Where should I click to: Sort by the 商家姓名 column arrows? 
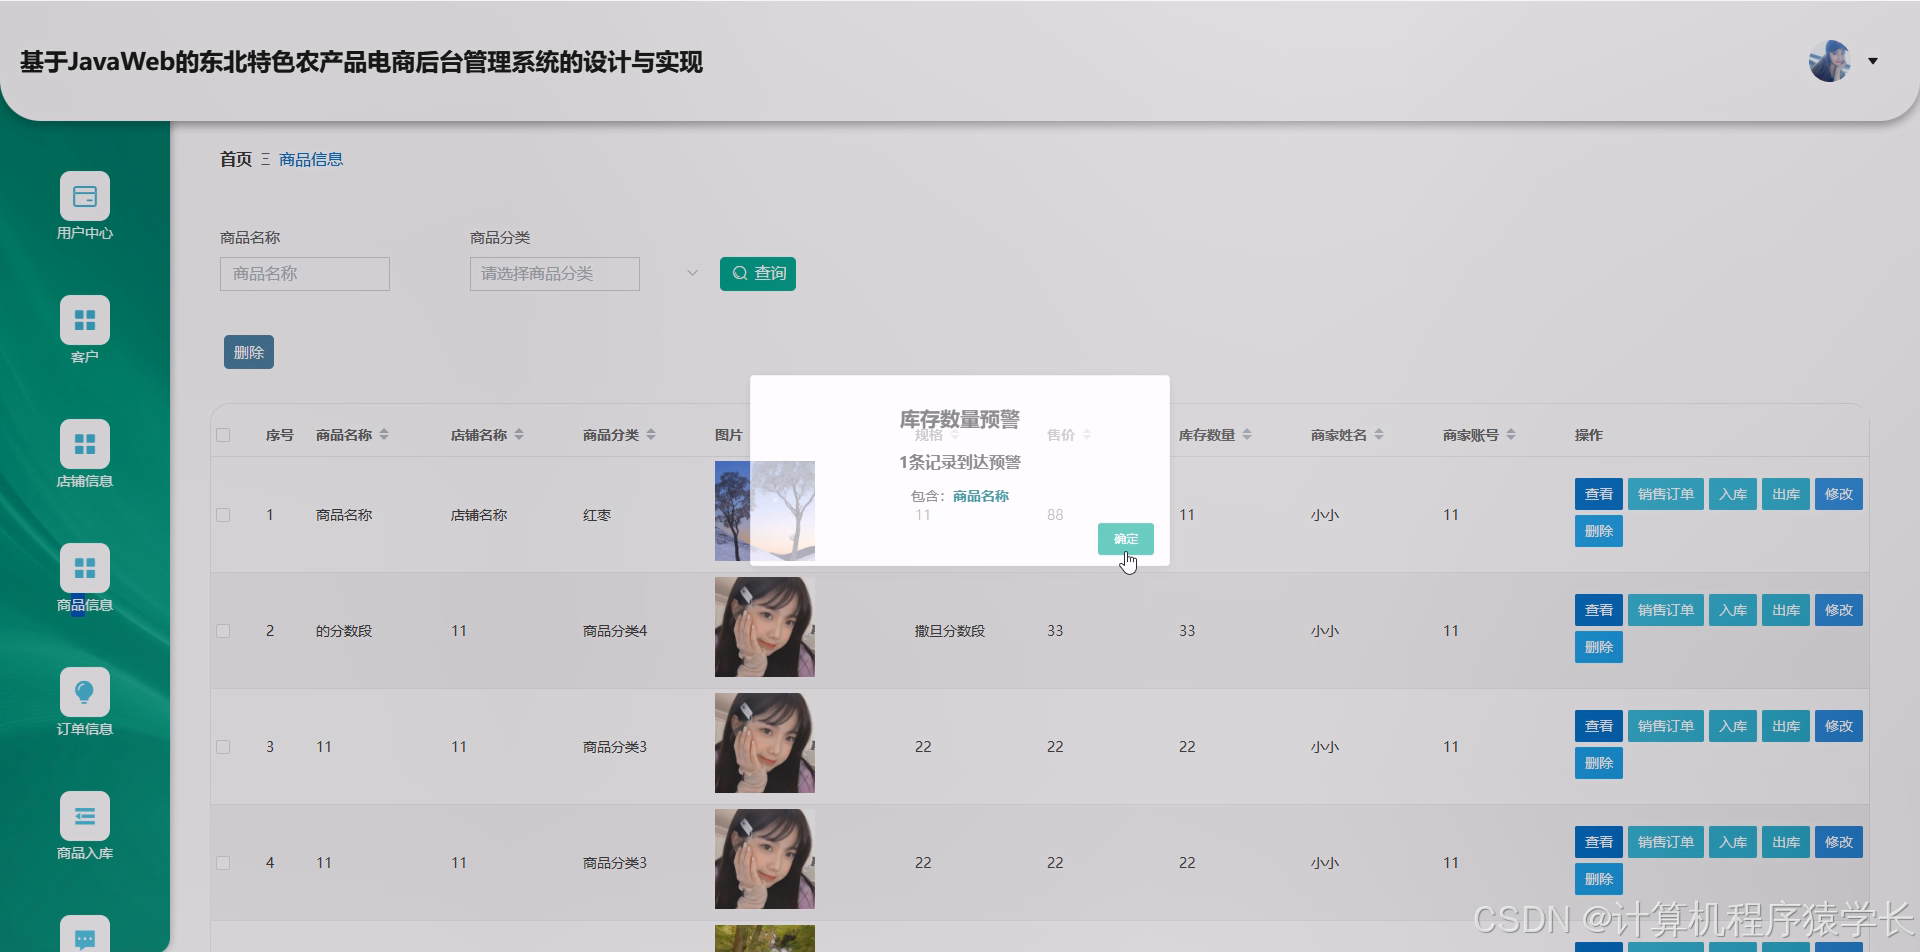pyautogui.click(x=1379, y=435)
